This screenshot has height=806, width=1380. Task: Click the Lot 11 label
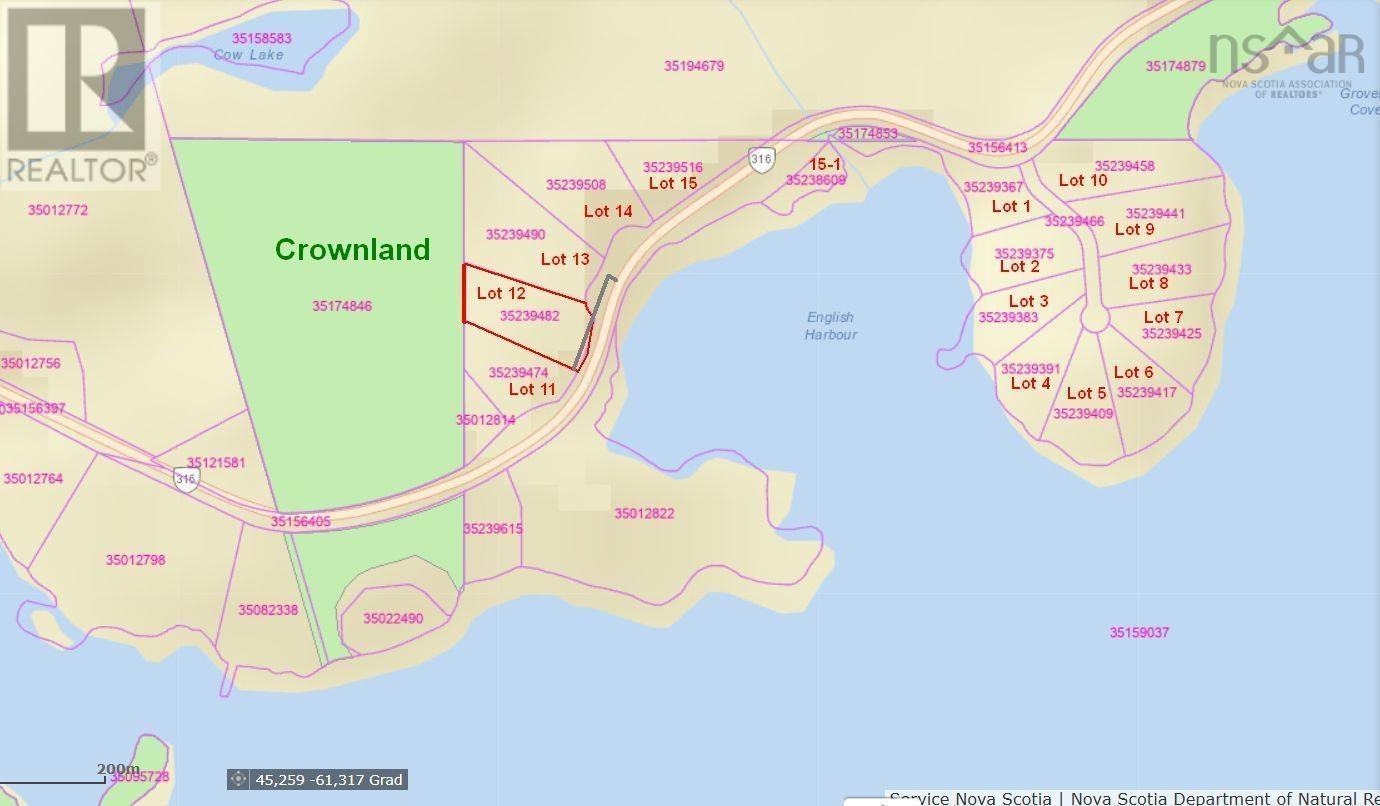532,390
